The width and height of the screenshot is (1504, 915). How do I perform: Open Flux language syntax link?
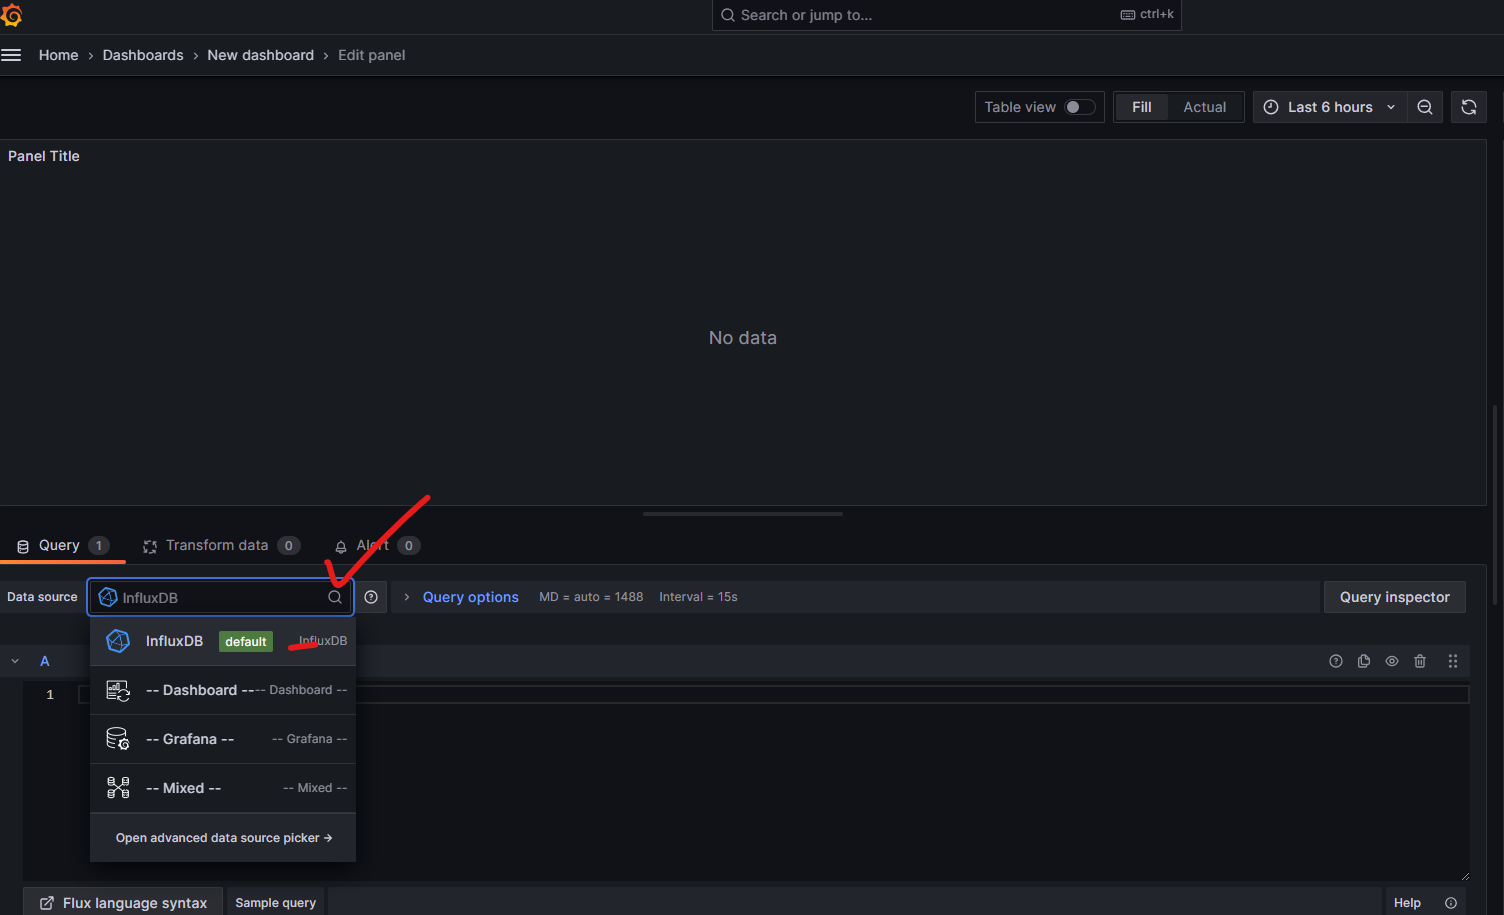[x=124, y=903]
